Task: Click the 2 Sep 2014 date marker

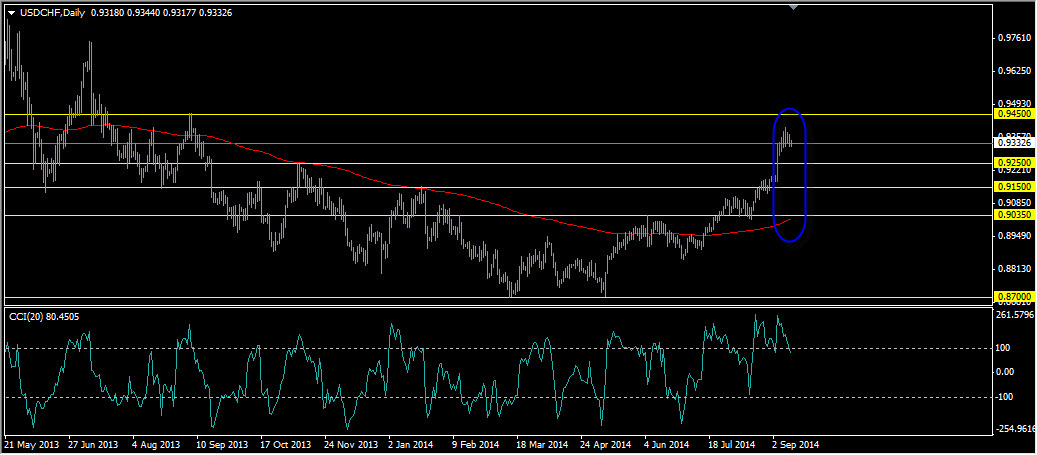Action: [800, 444]
